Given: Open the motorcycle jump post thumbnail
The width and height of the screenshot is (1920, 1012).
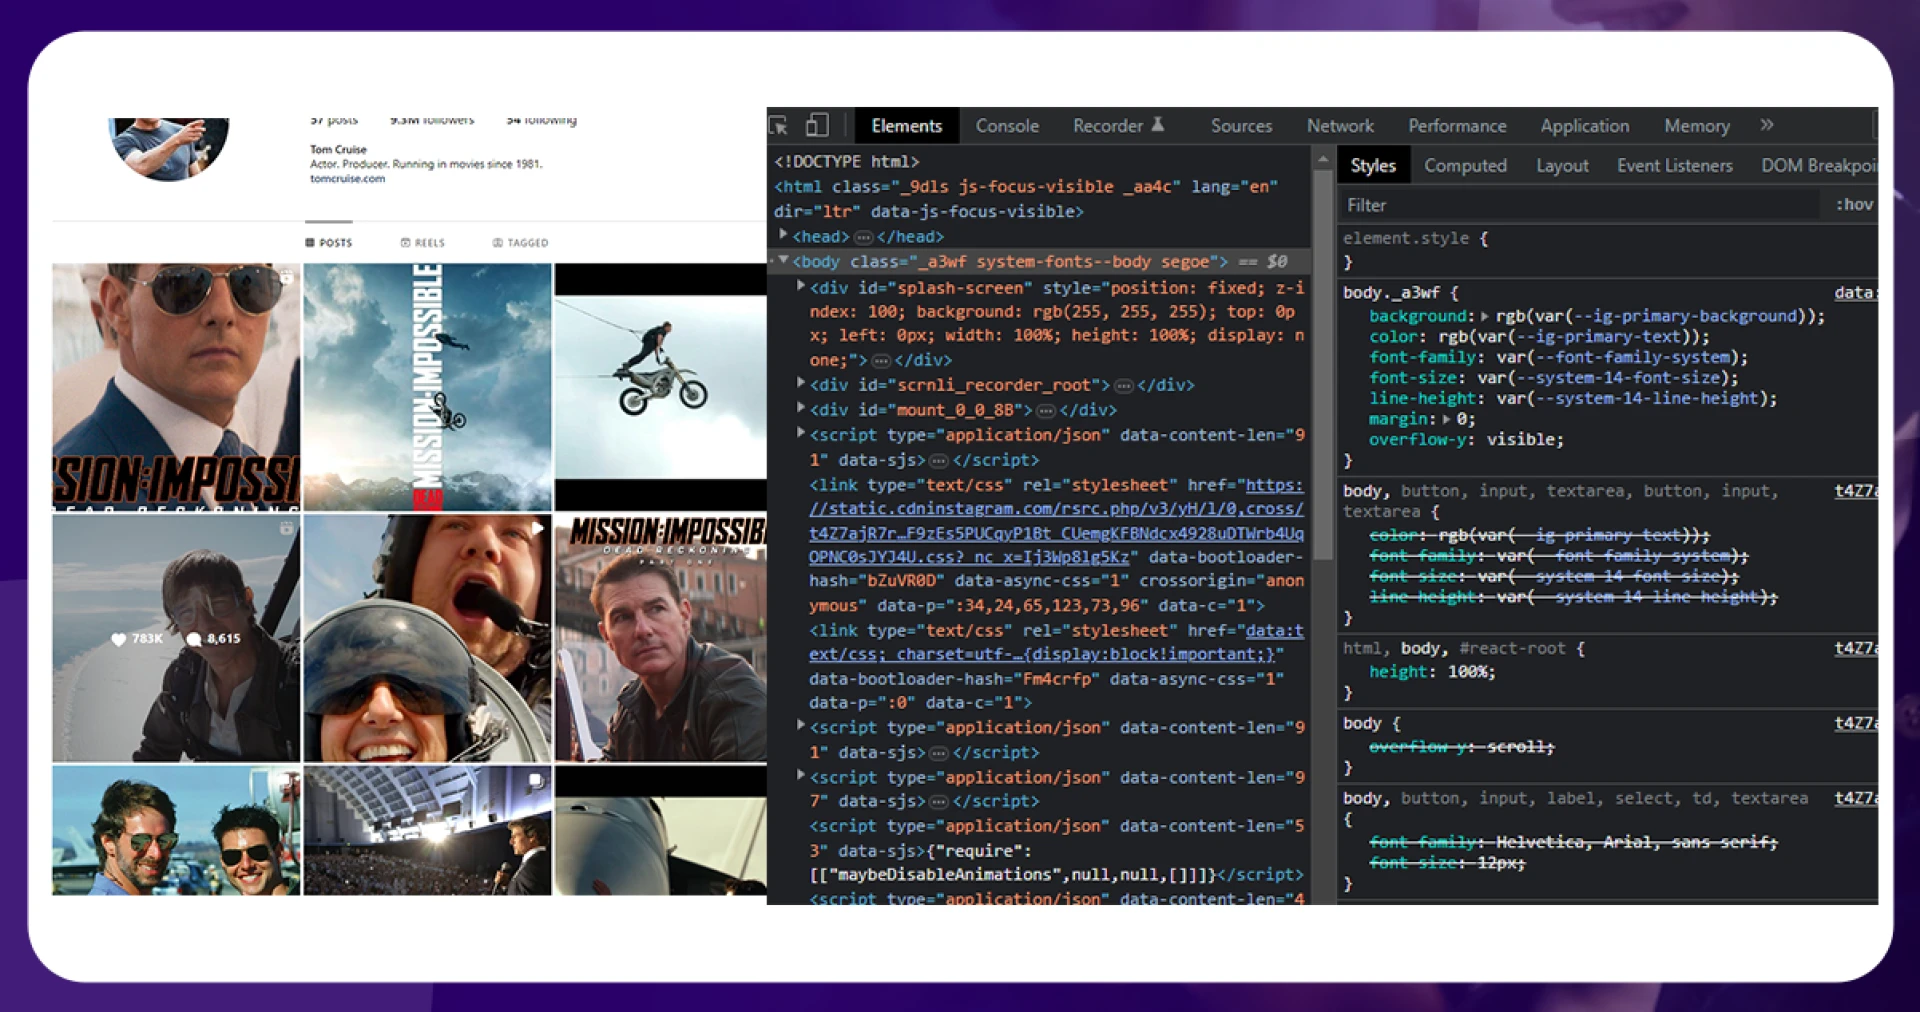Looking at the screenshot, I should 661,386.
